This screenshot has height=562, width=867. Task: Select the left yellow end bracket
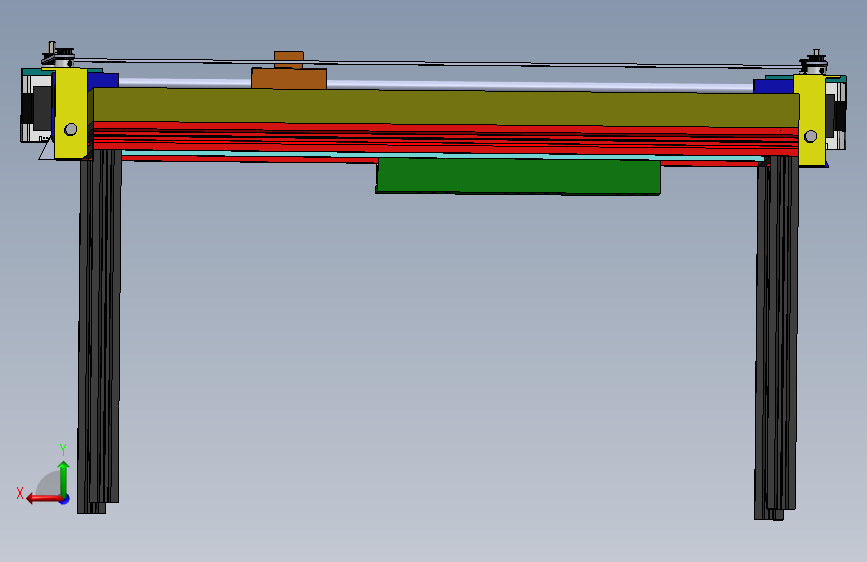tap(71, 113)
